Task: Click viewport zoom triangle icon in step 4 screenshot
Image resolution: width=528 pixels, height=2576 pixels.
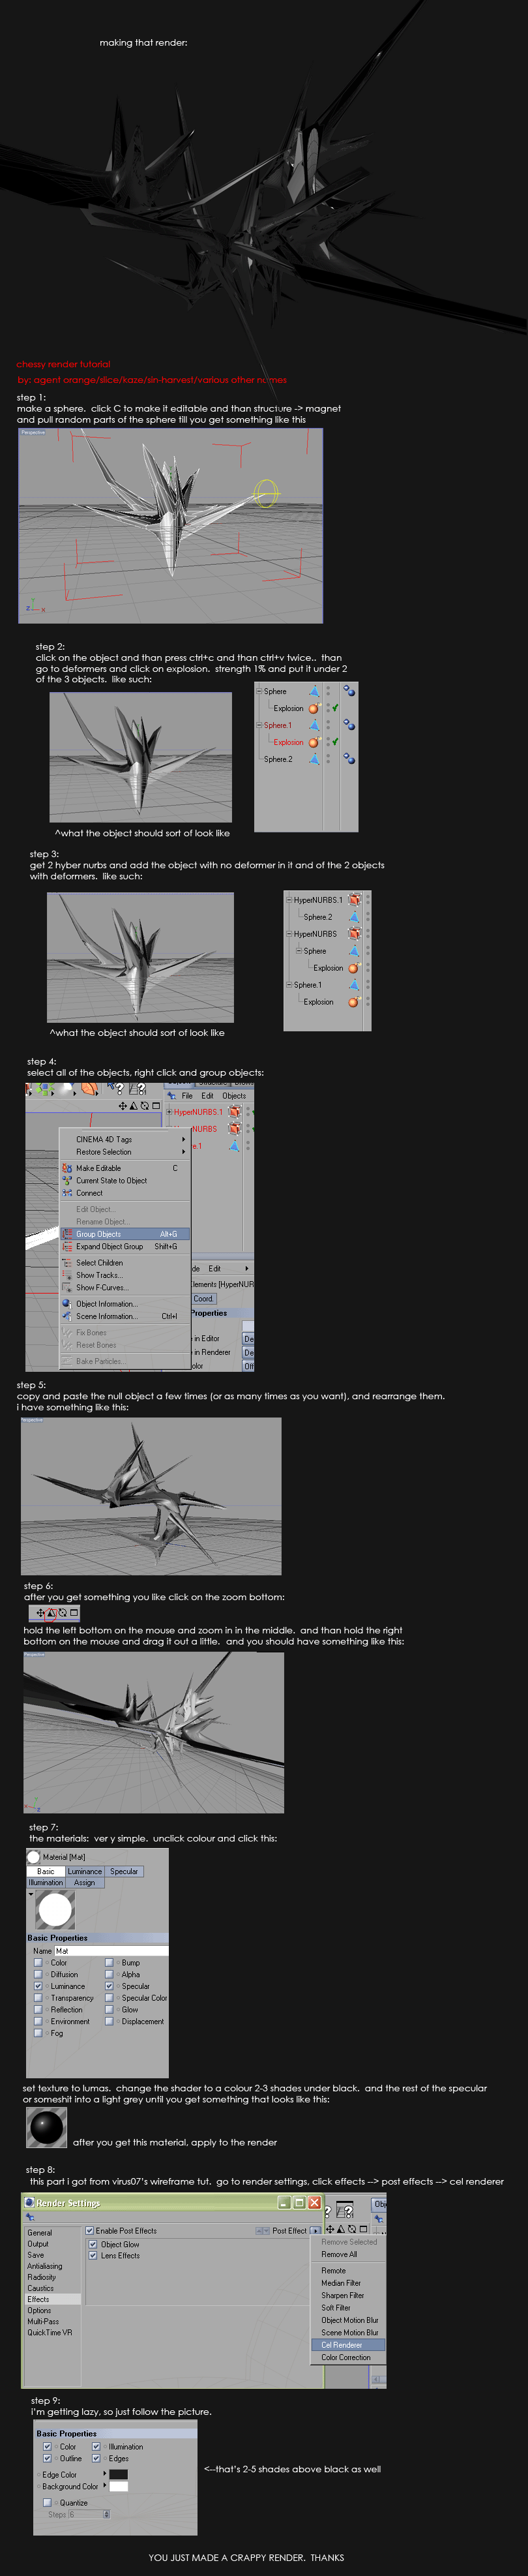Action: pyautogui.click(x=133, y=1106)
